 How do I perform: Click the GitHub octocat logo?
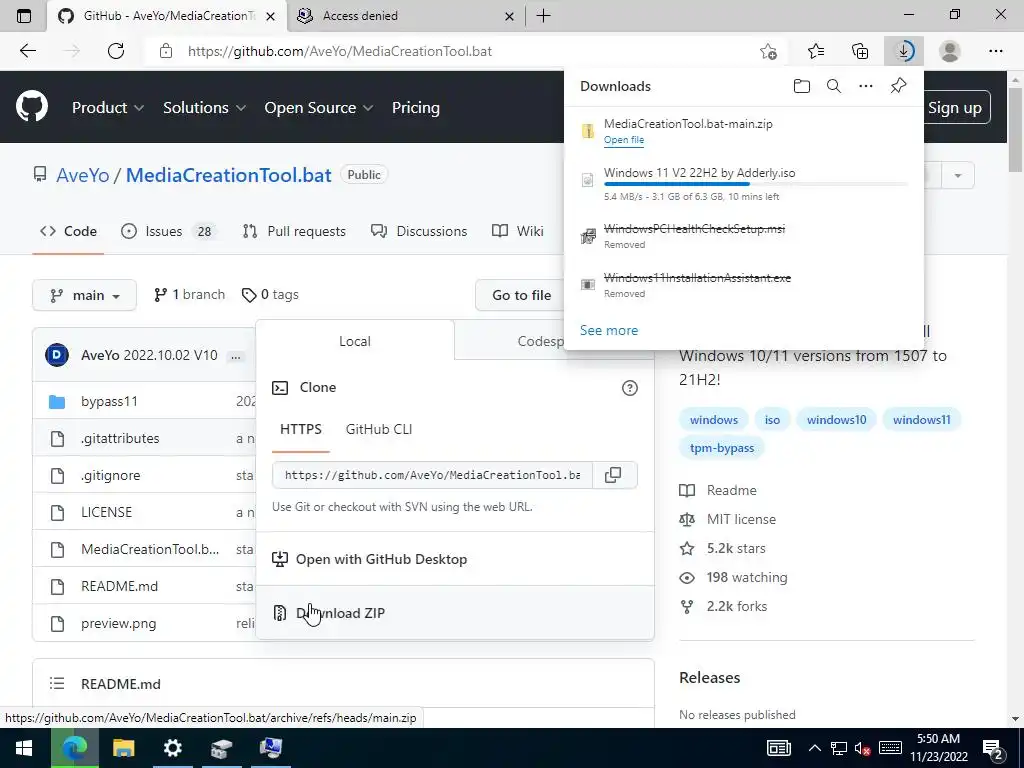(x=32, y=107)
